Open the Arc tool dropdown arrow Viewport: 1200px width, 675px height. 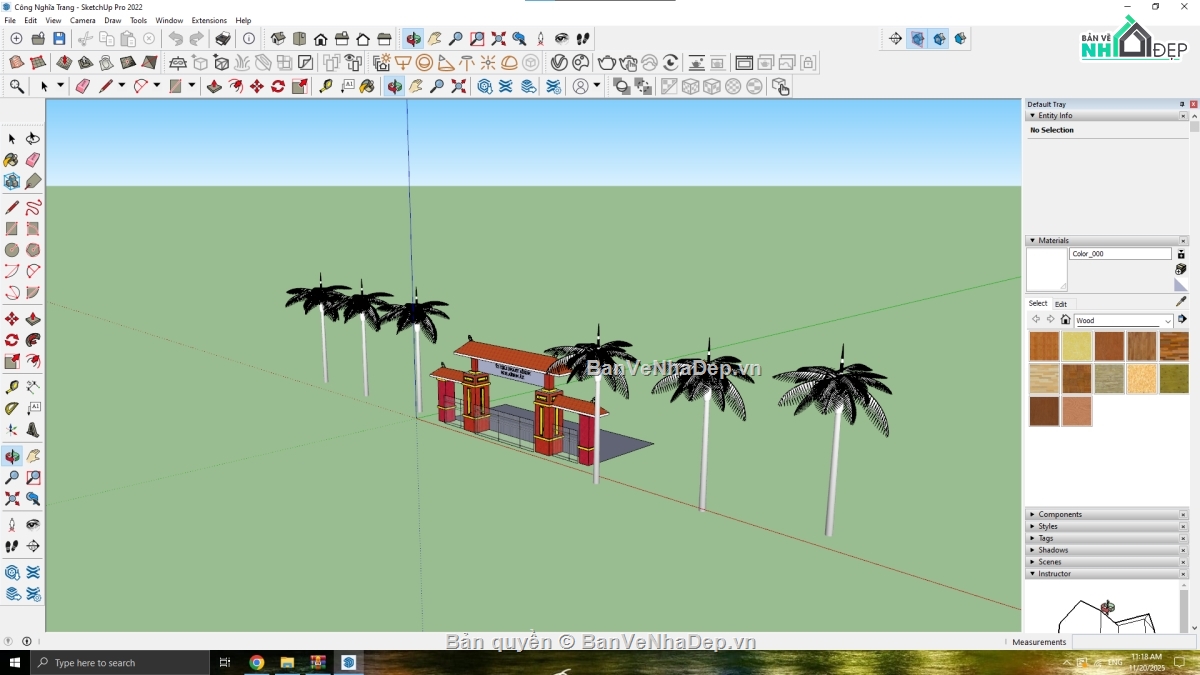(x=156, y=87)
